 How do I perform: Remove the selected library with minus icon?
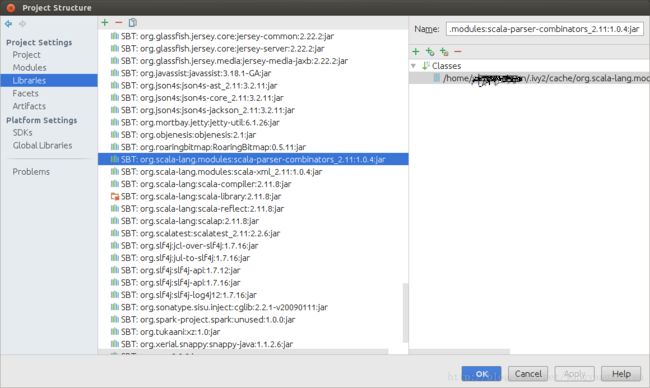(119, 22)
